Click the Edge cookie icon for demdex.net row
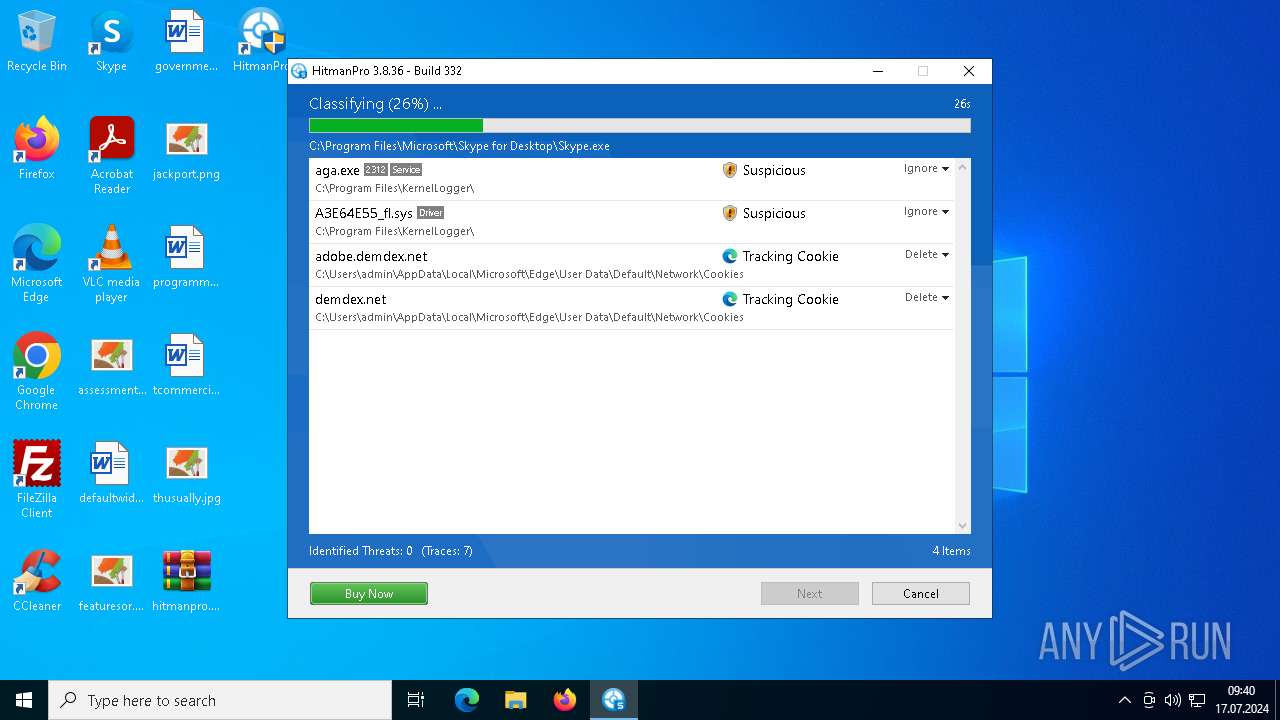This screenshot has height=720, width=1280. 730,299
